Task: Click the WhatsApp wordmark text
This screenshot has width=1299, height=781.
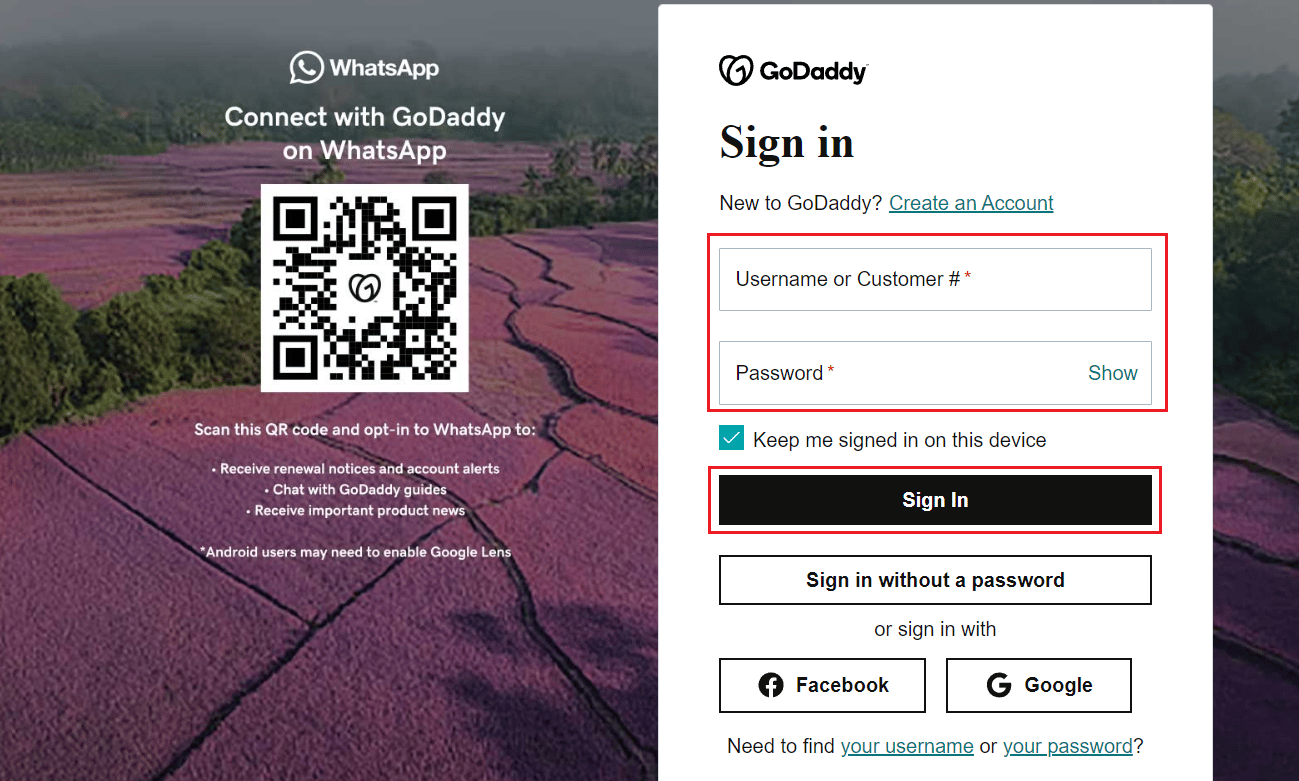Action: (x=384, y=68)
